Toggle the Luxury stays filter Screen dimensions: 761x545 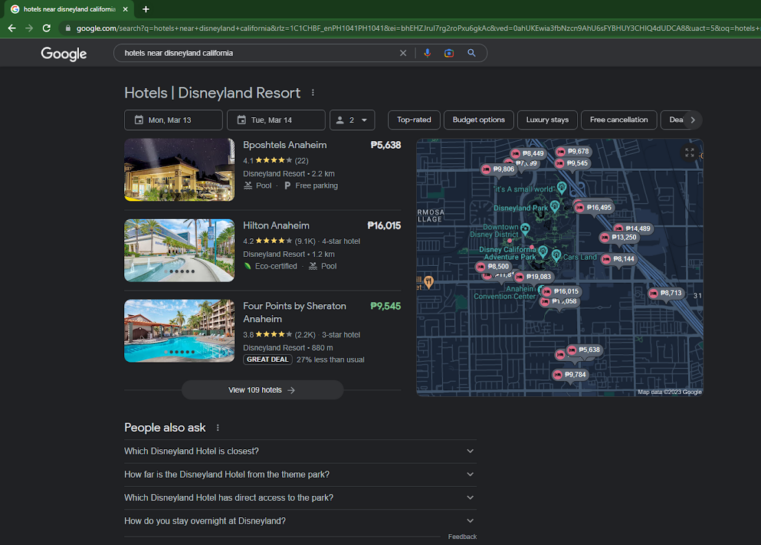(x=547, y=120)
